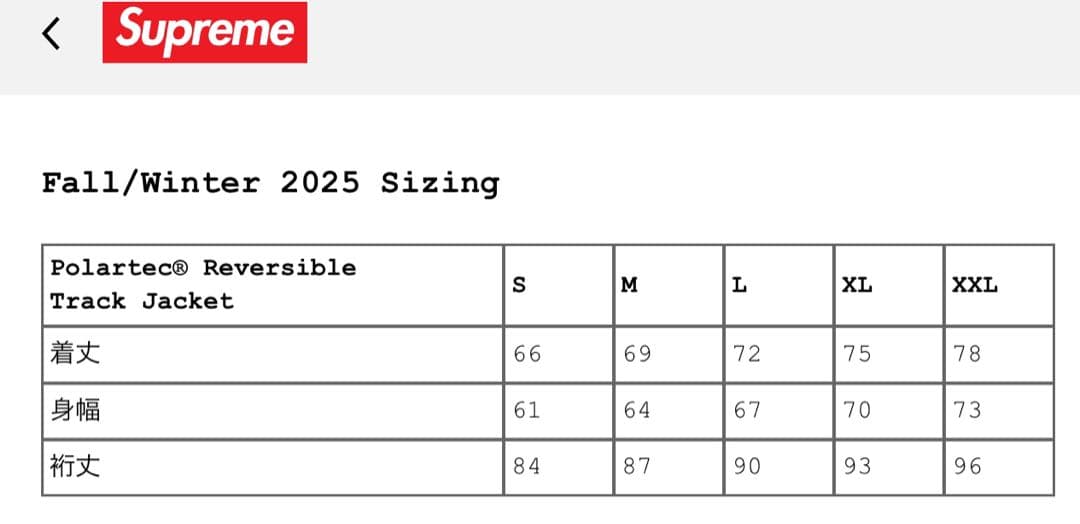Click the L size column header

pos(739,285)
